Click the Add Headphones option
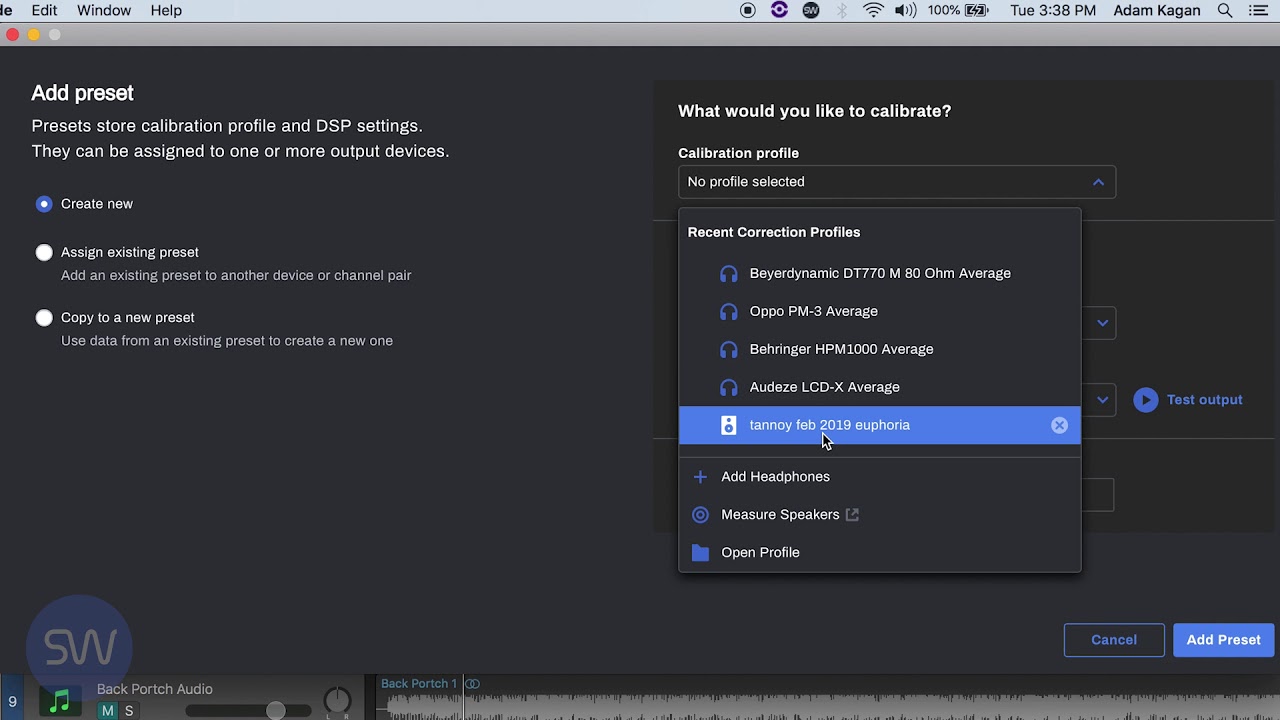Image resolution: width=1280 pixels, height=720 pixels. (x=880, y=477)
